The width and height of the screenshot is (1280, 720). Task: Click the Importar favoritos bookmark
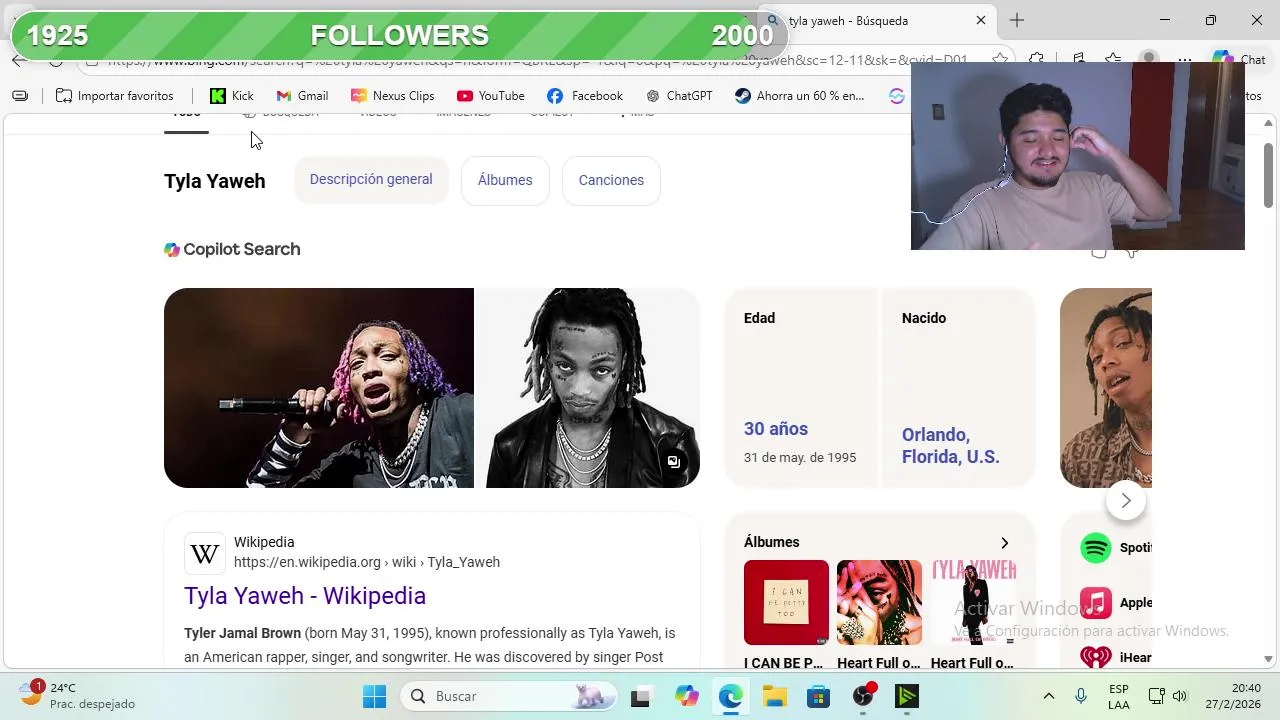tap(115, 96)
